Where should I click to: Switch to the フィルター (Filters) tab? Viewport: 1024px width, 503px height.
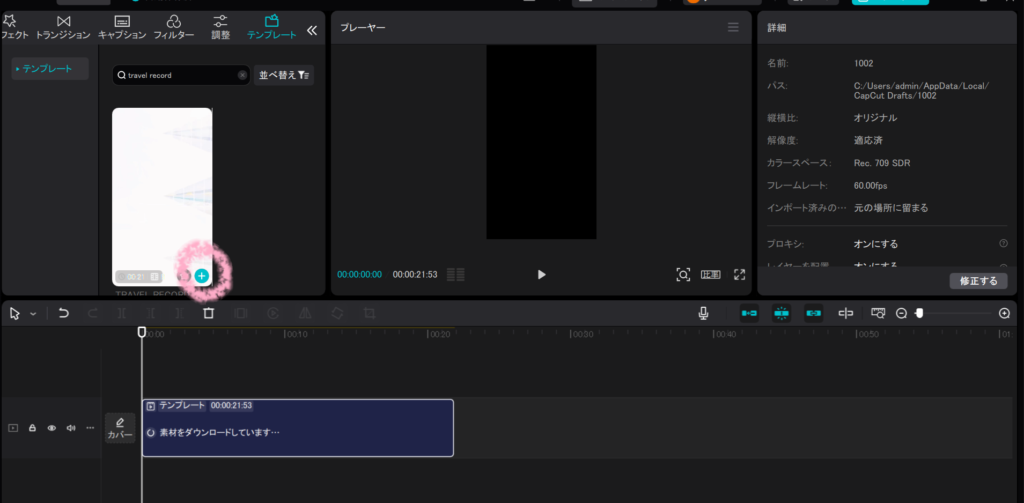pos(174,27)
